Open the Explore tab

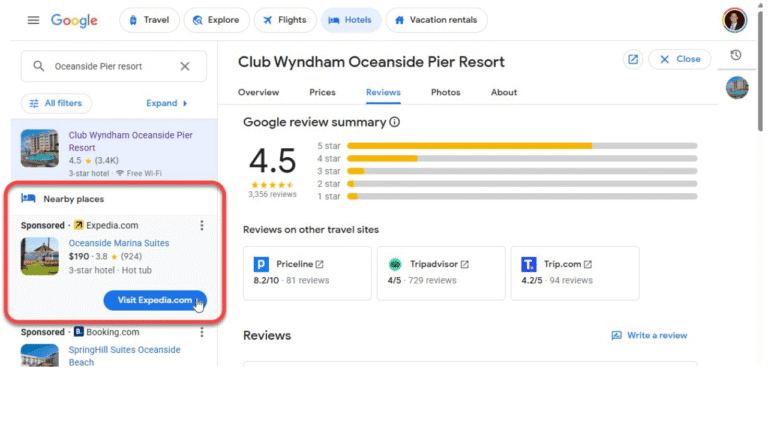tap(216, 20)
